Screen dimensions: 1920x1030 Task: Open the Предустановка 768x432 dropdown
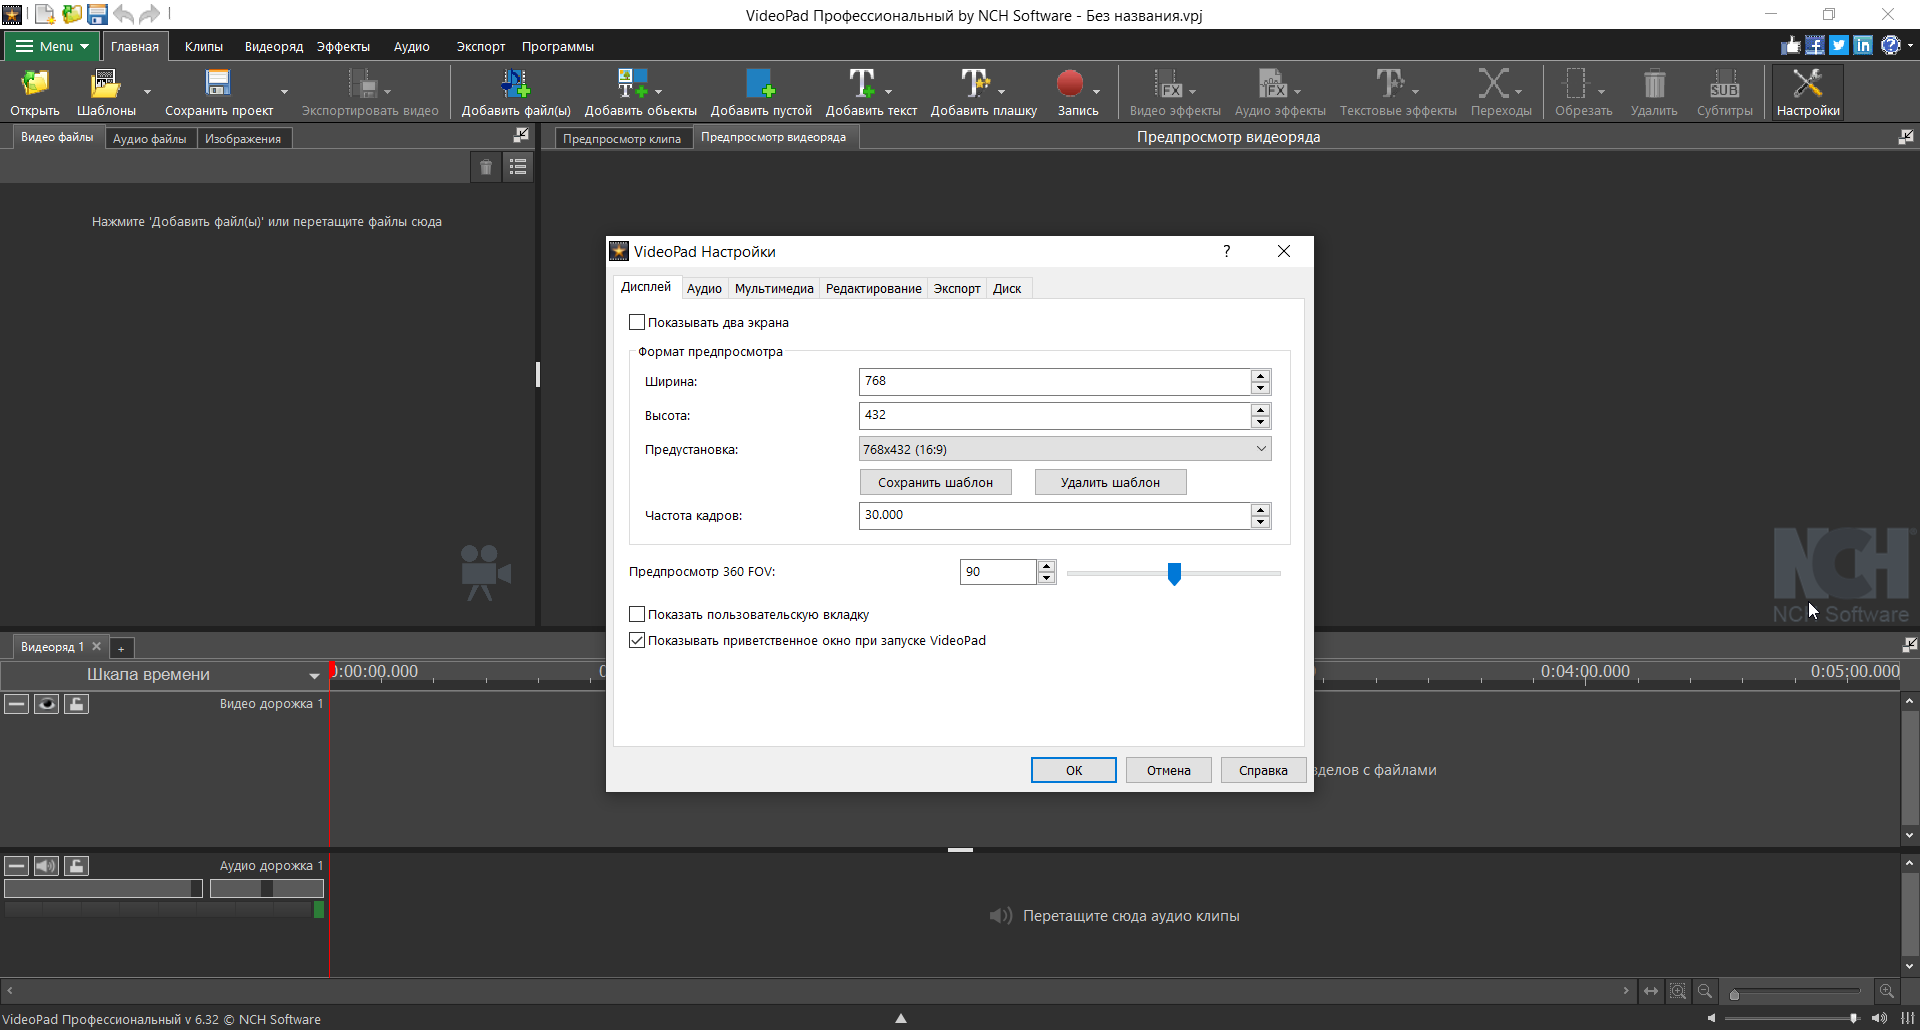coord(1064,449)
